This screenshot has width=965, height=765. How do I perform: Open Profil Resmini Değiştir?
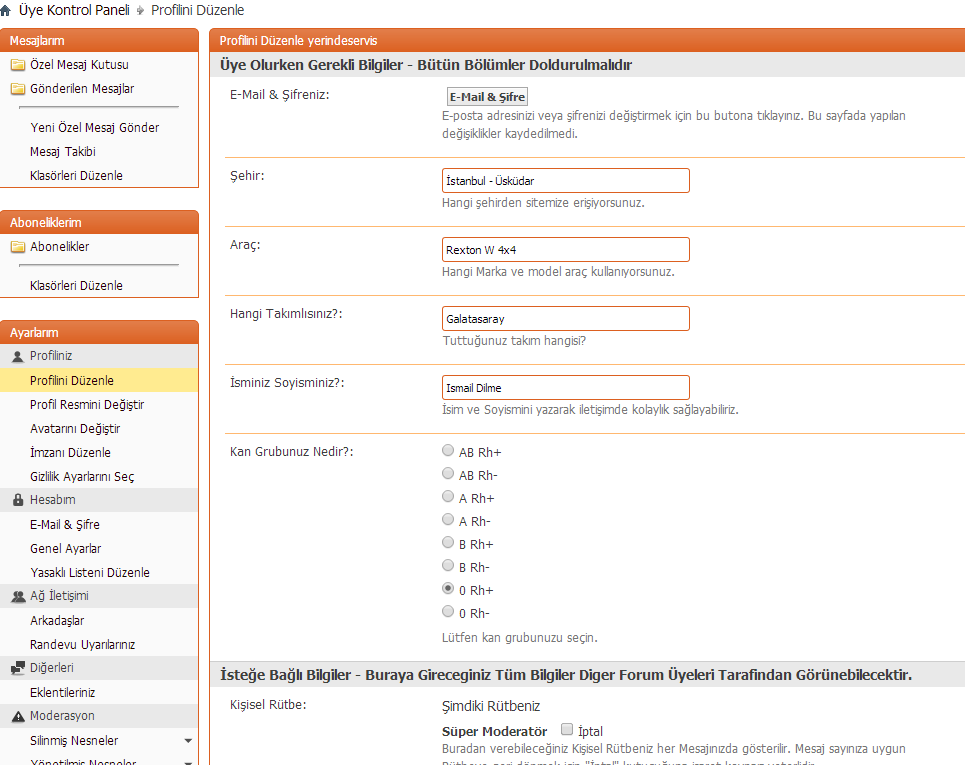point(87,404)
